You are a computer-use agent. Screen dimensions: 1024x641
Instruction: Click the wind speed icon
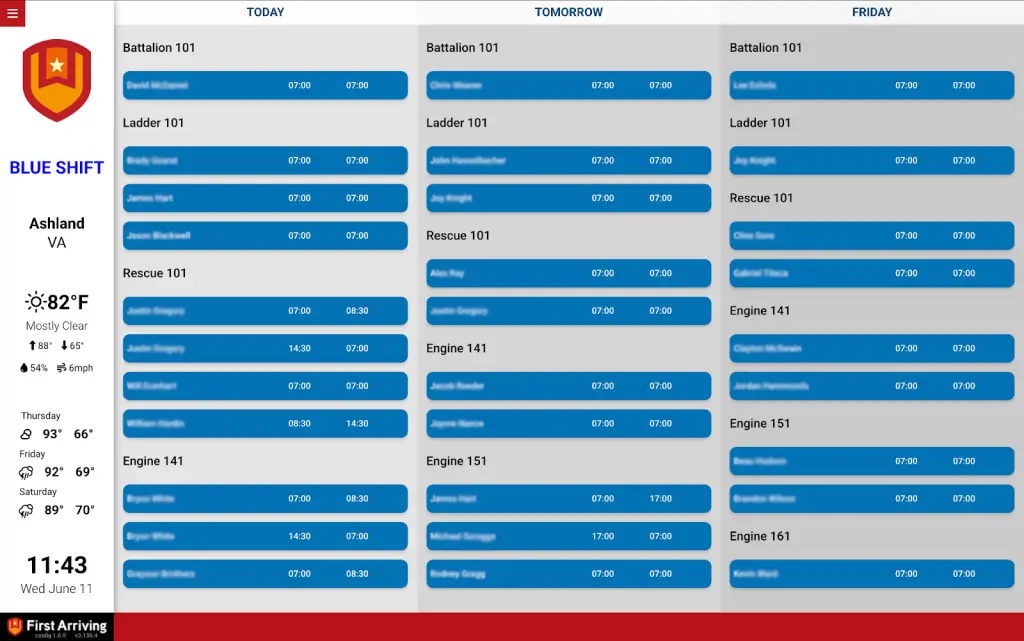[x=62, y=368]
